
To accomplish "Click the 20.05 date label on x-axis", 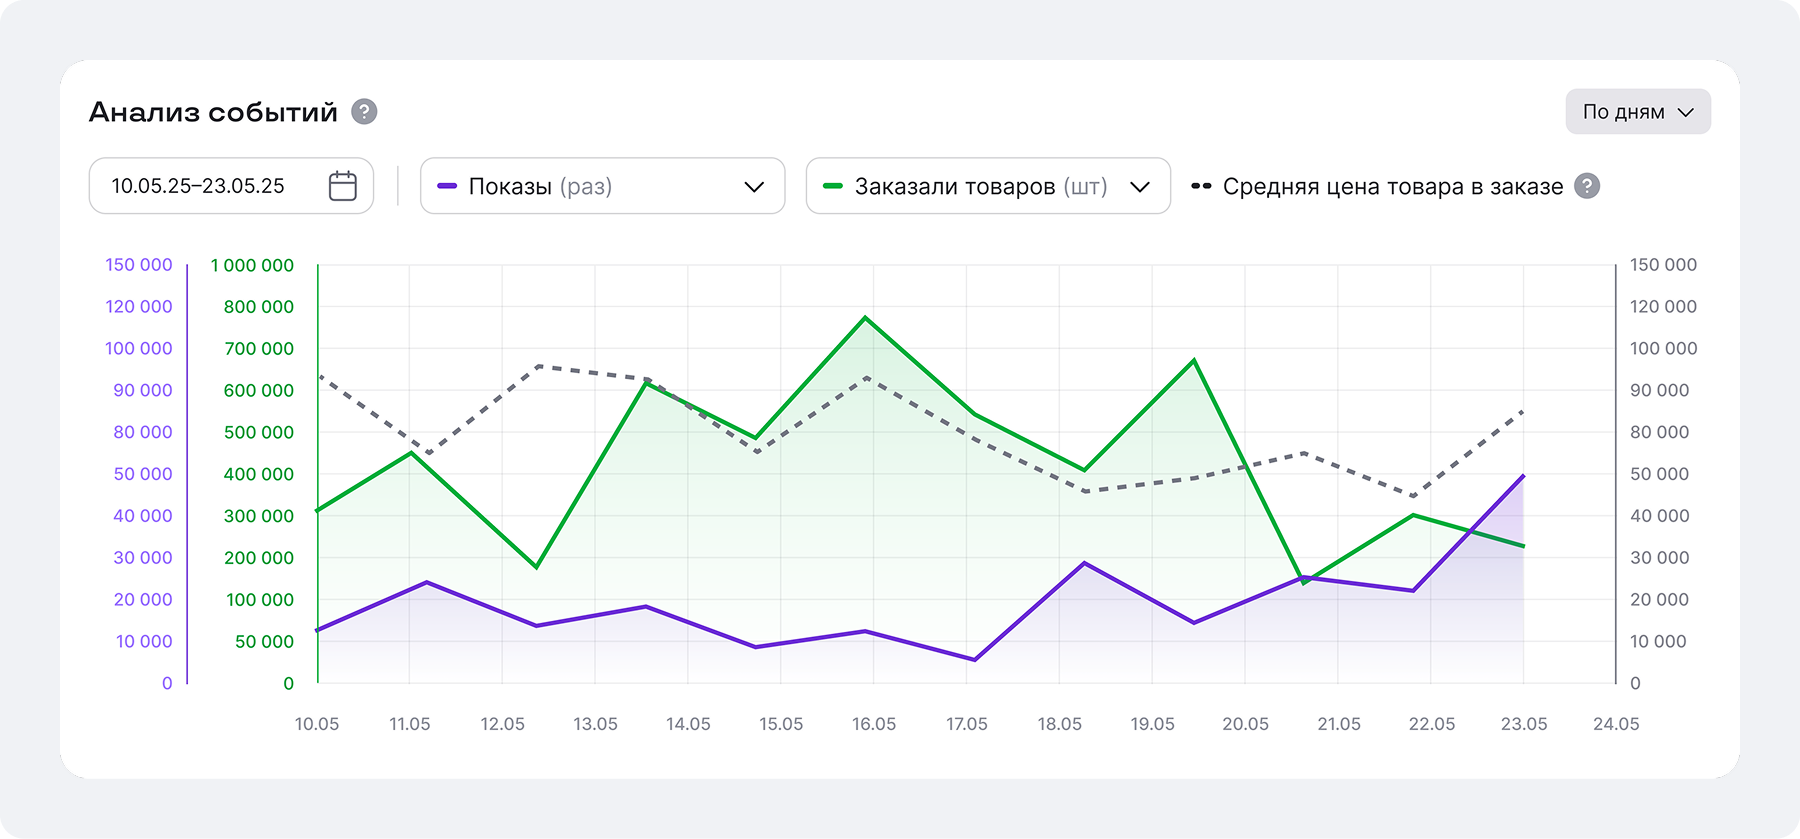I will coord(1245,724).
